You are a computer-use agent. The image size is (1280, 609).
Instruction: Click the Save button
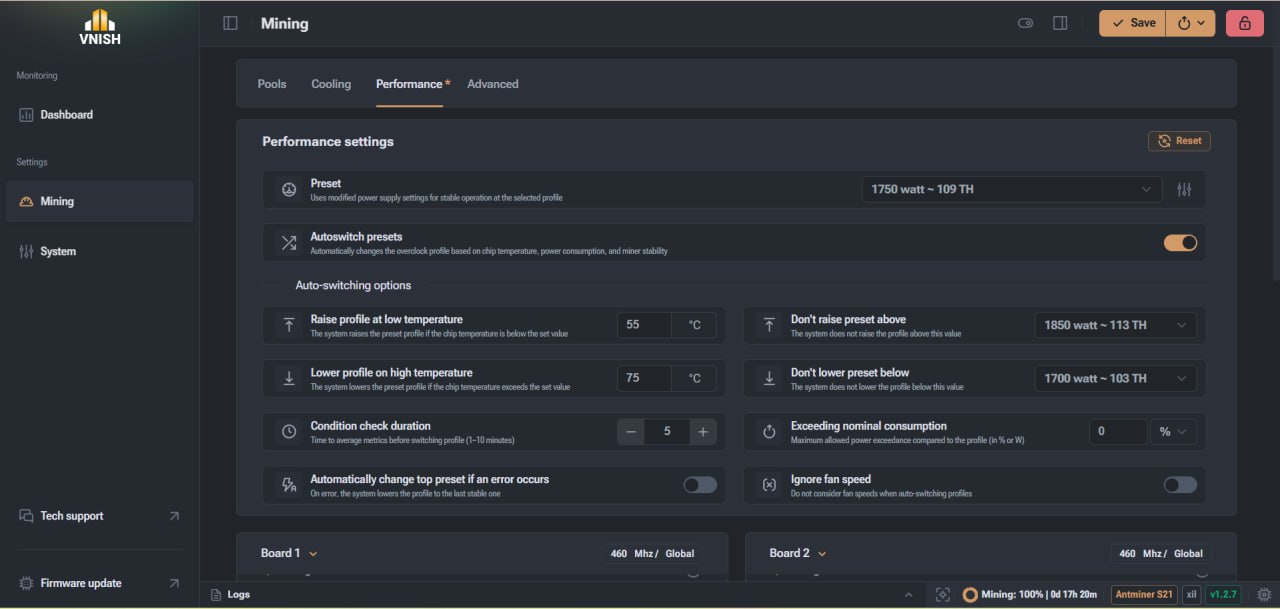tap(1133, 23)
